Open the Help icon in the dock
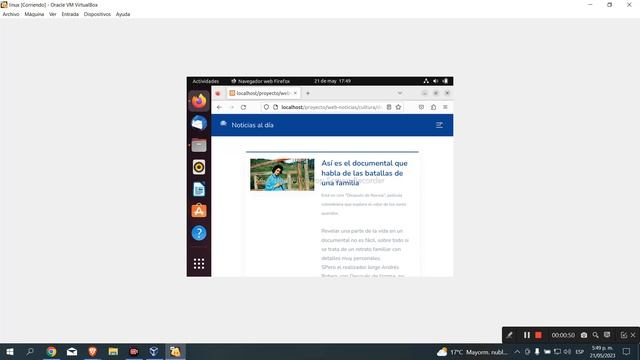Image resolution: width=640 pixels, height=360 pixels. coord(199,233)
